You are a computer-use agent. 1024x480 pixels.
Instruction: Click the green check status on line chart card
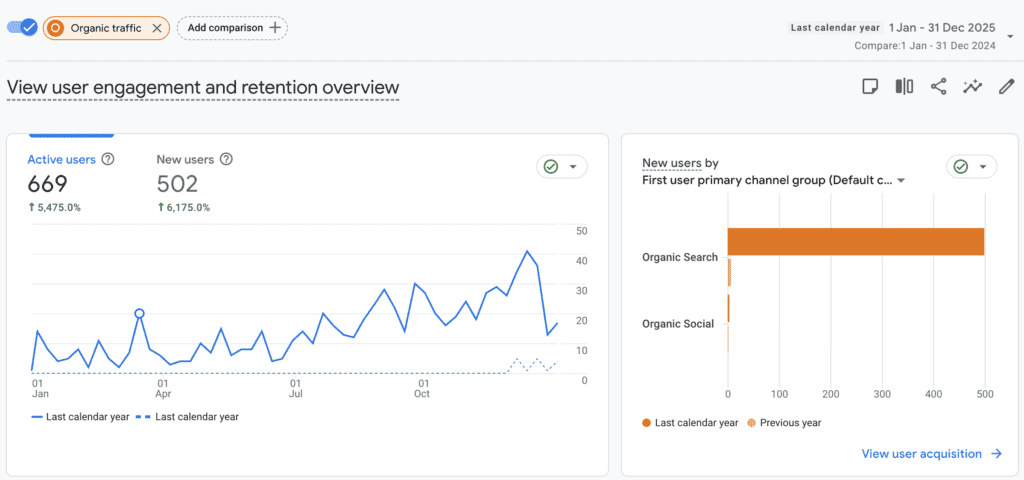click(551, 167)
